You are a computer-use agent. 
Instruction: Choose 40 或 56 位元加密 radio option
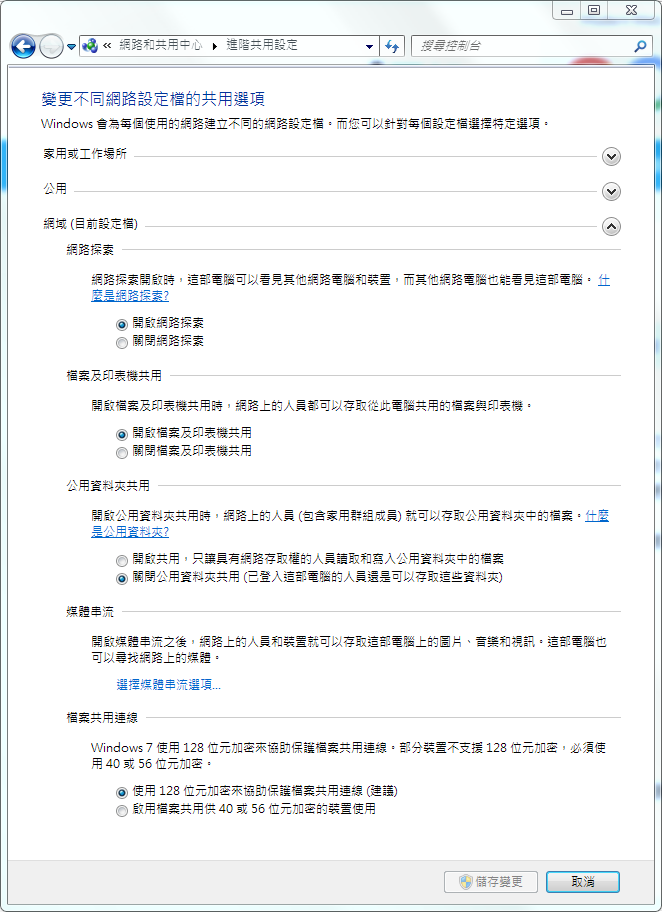click(122, 811)
